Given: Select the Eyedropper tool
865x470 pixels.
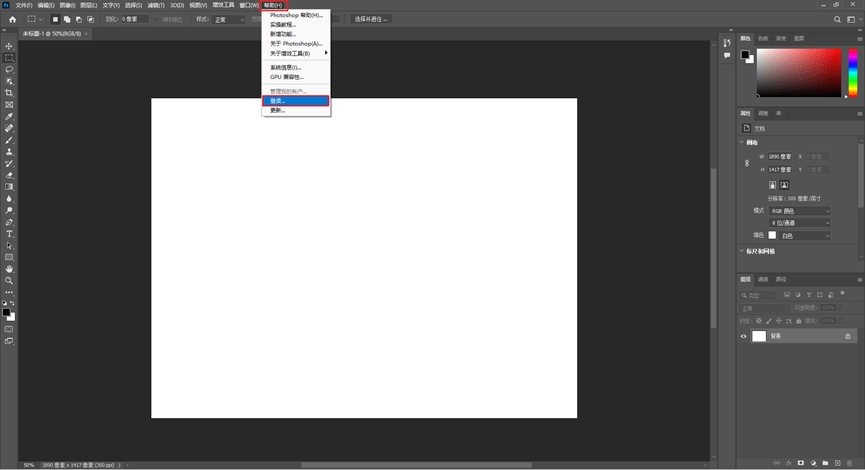Looking at the screenshot, I should click(9, 116).
